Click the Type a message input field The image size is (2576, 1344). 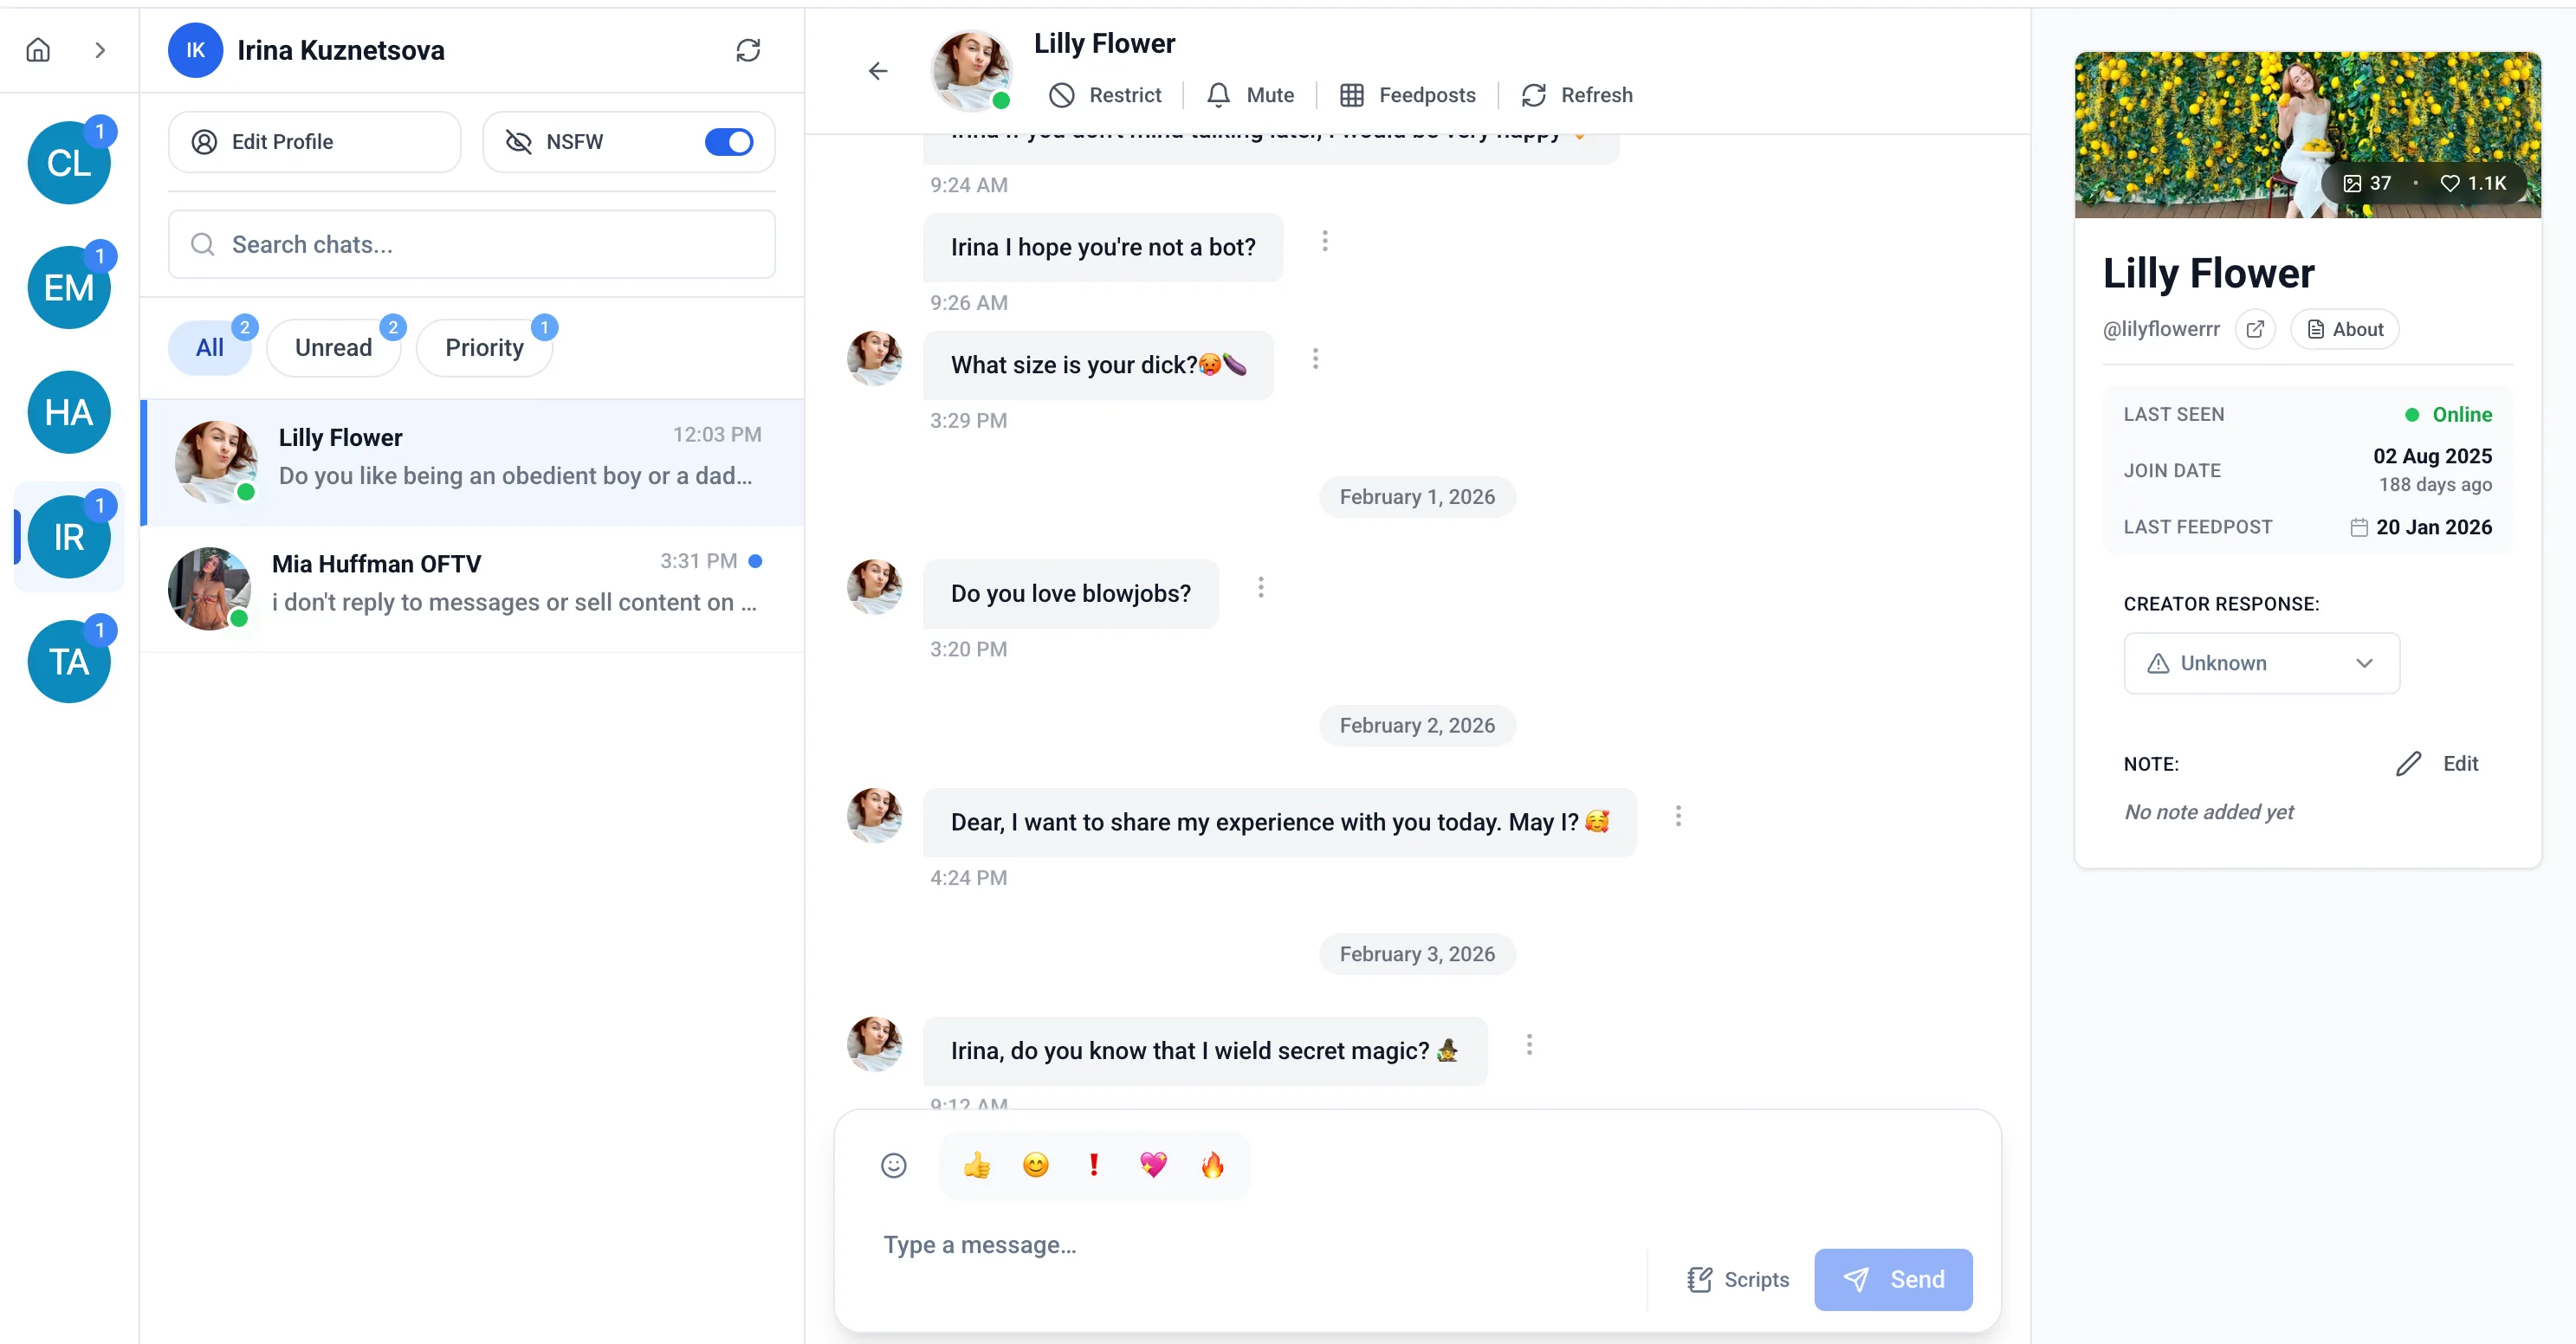1200,1245
